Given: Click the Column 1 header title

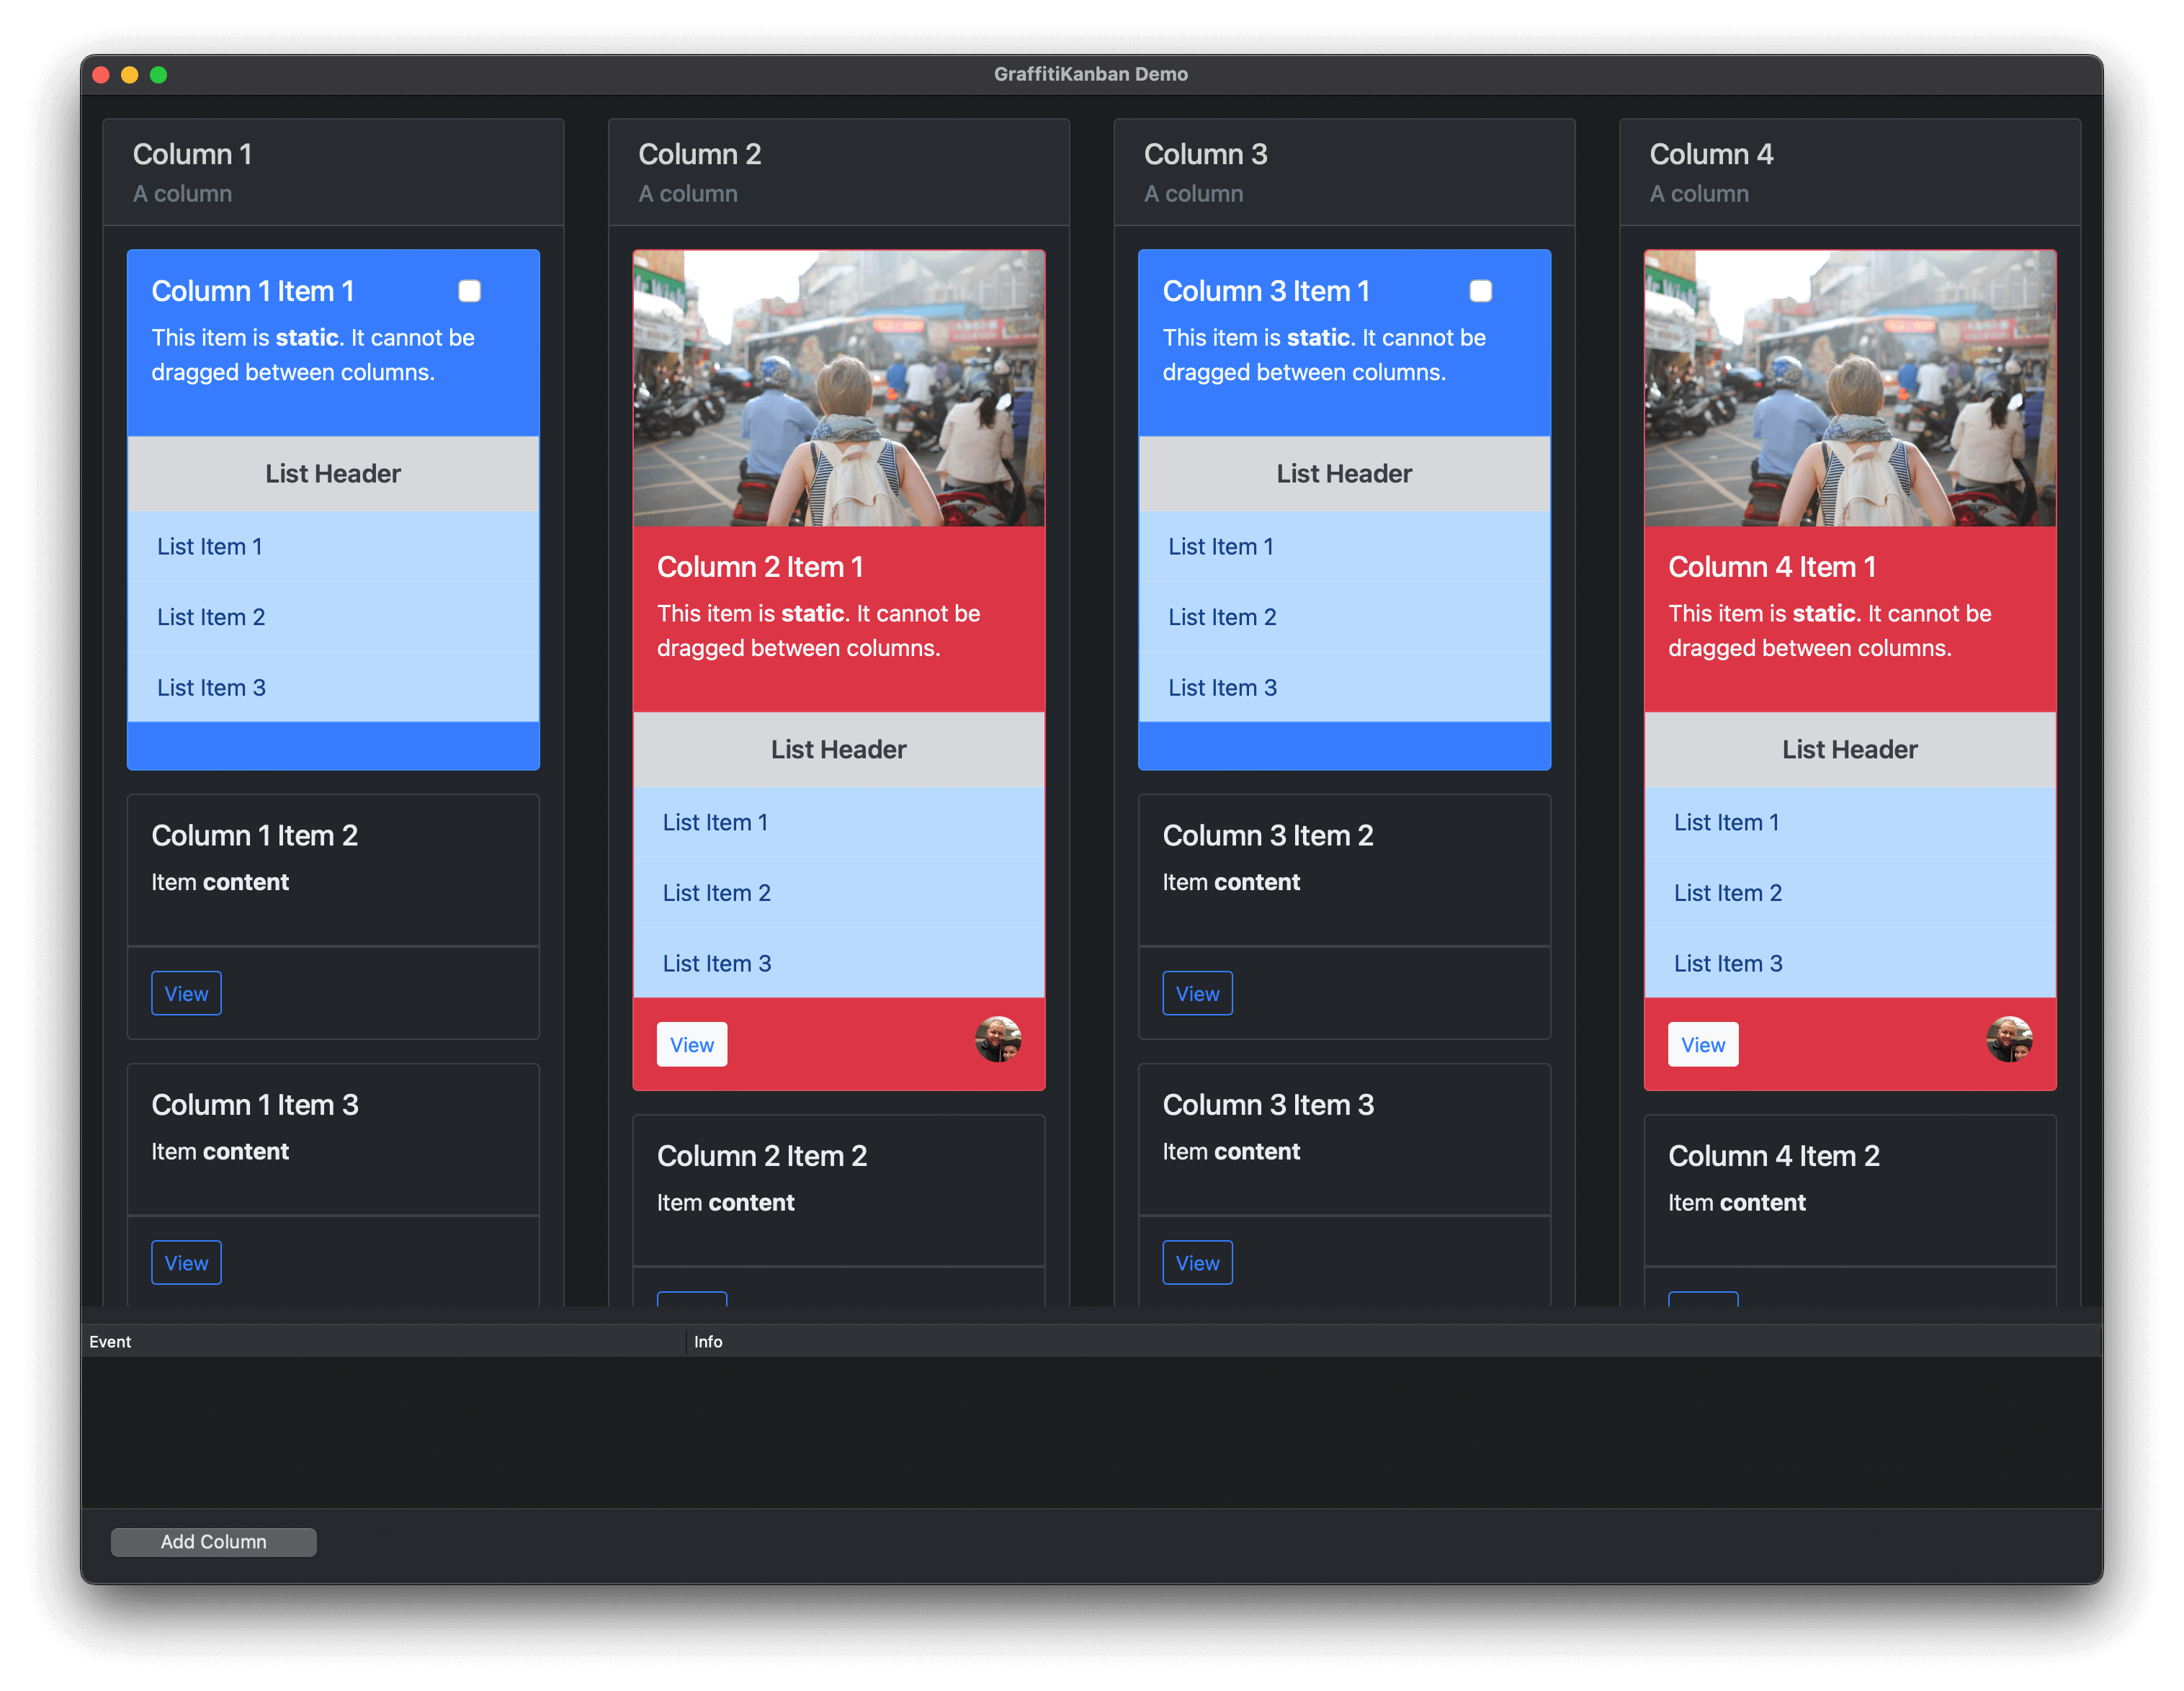Looking at the screenshot, I should point(192,154).
